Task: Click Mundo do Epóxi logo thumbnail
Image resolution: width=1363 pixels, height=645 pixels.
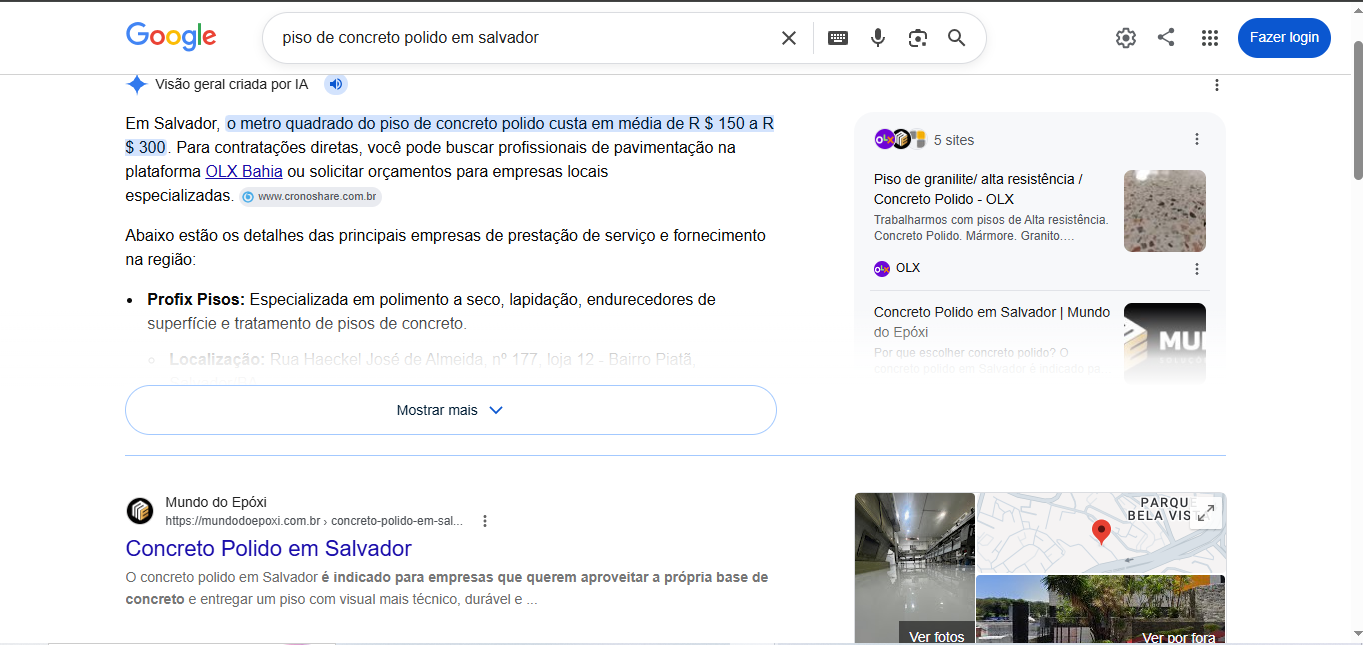Action: point(1165,342)
